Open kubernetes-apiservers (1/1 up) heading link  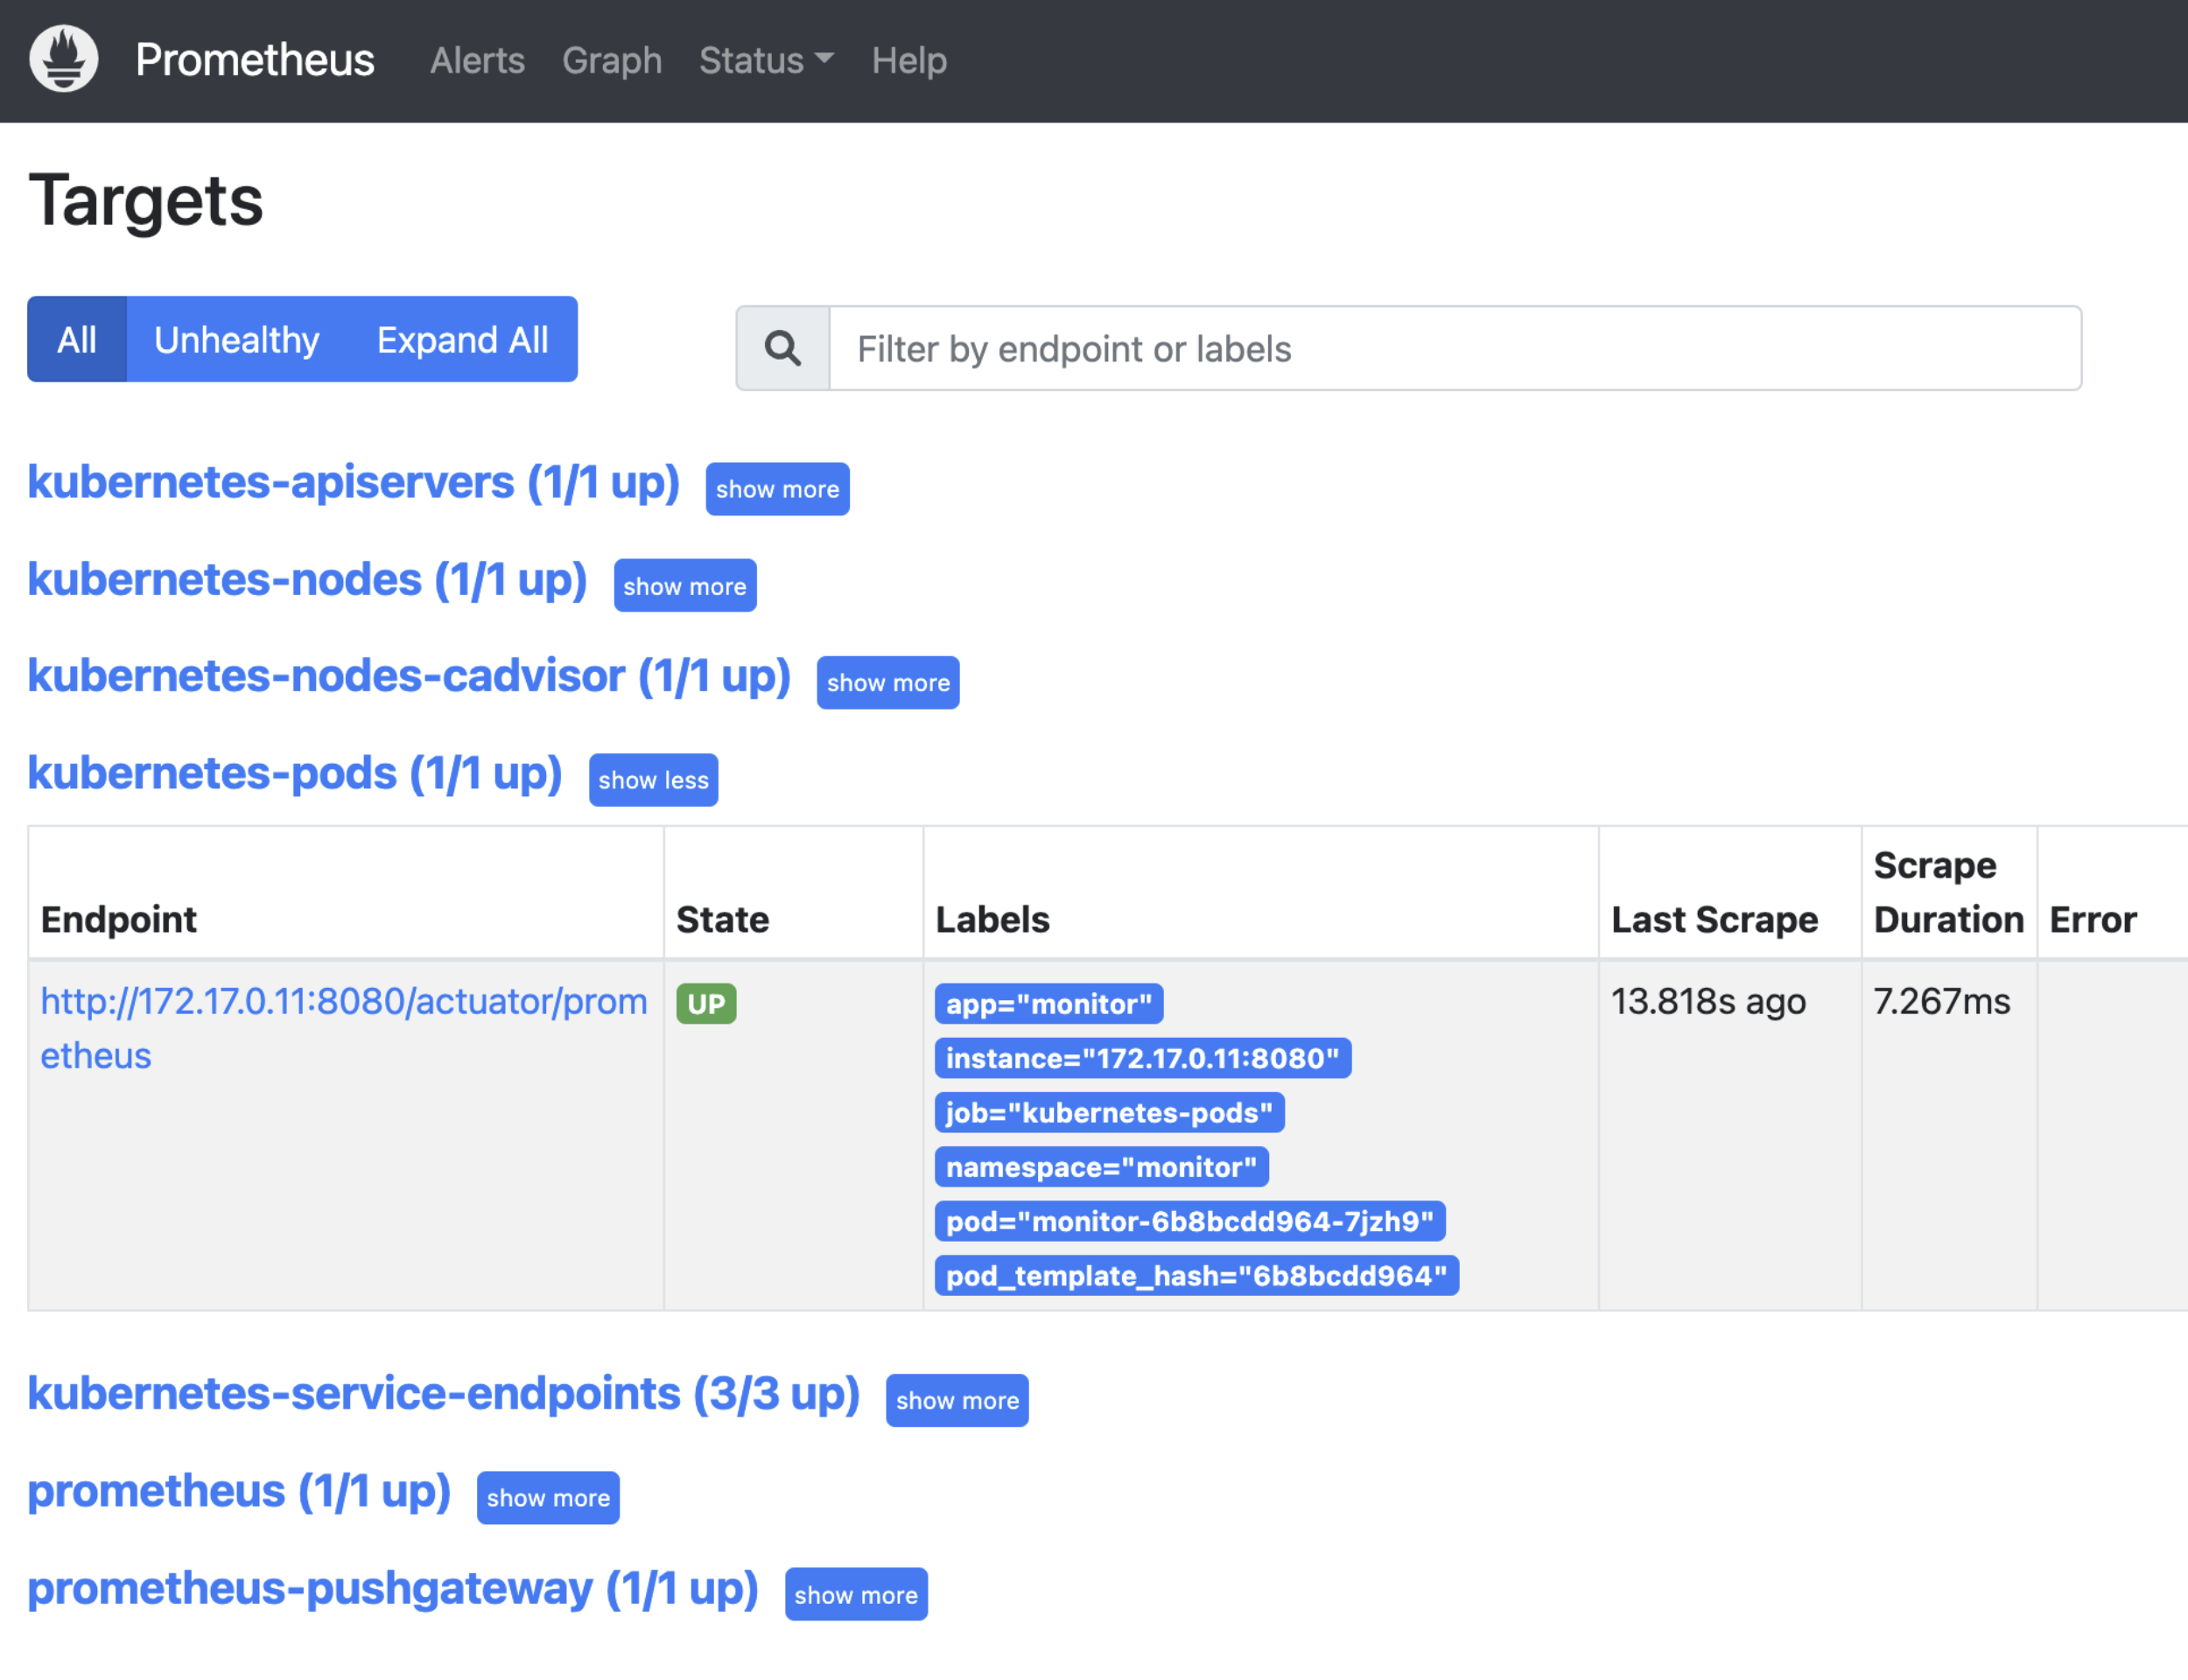354,483
